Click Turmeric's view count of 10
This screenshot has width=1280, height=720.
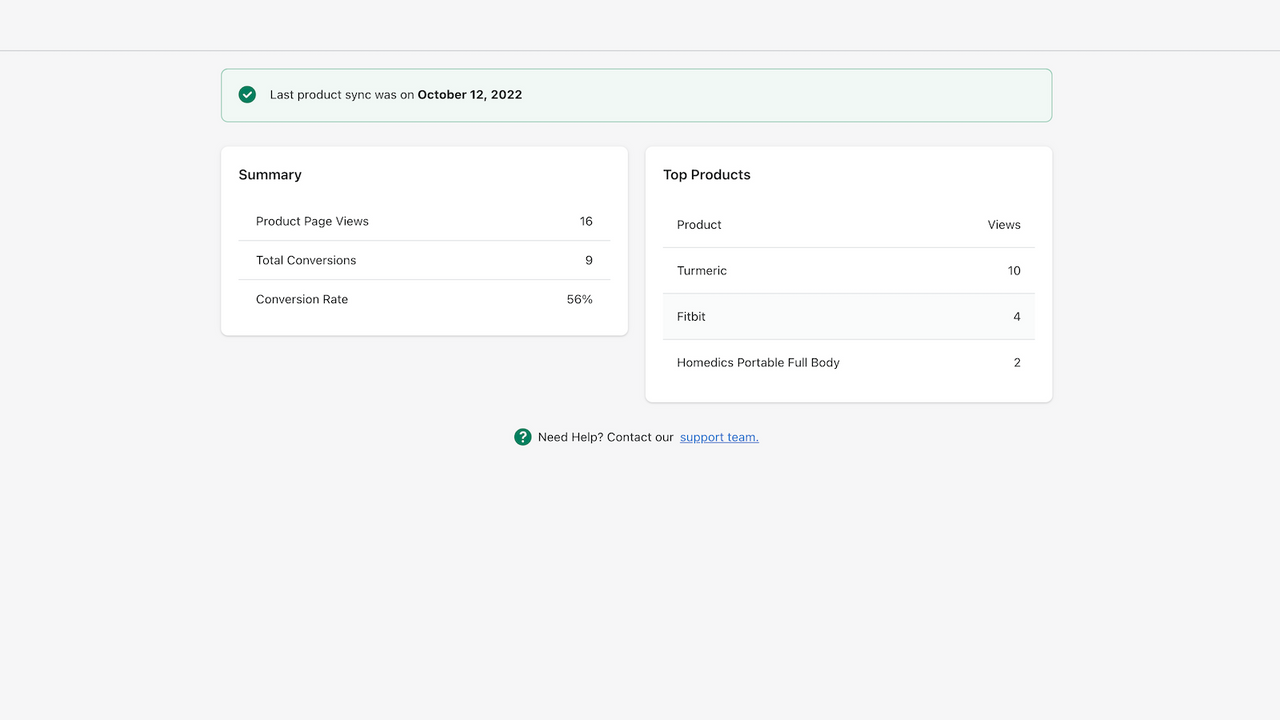tap(1014, 270)
